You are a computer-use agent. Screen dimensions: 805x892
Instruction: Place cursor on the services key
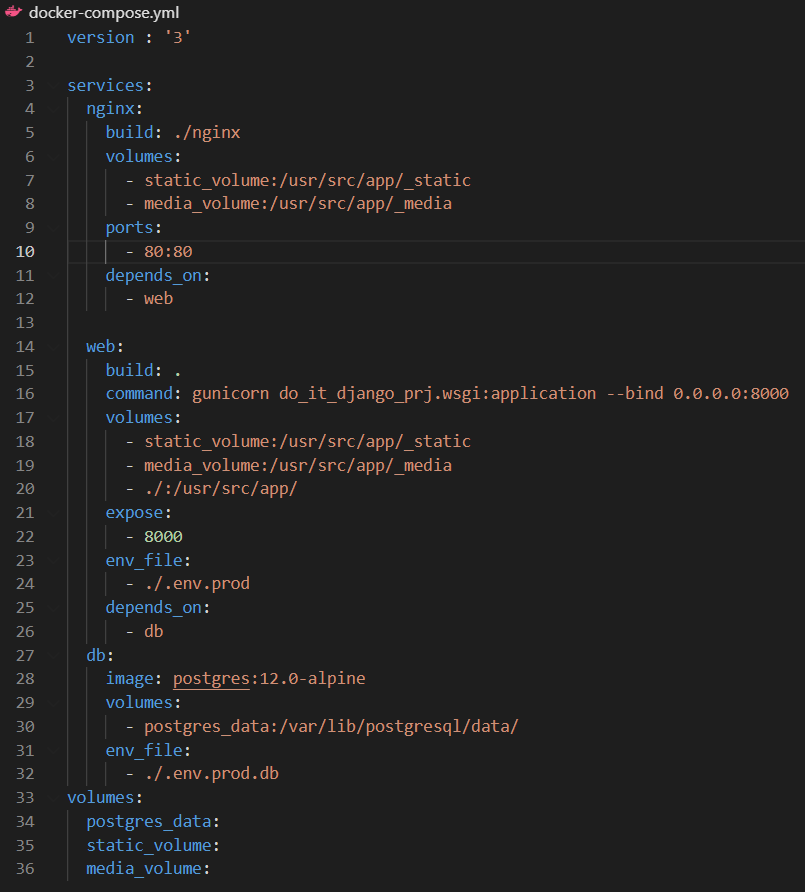tap(108, 85)
